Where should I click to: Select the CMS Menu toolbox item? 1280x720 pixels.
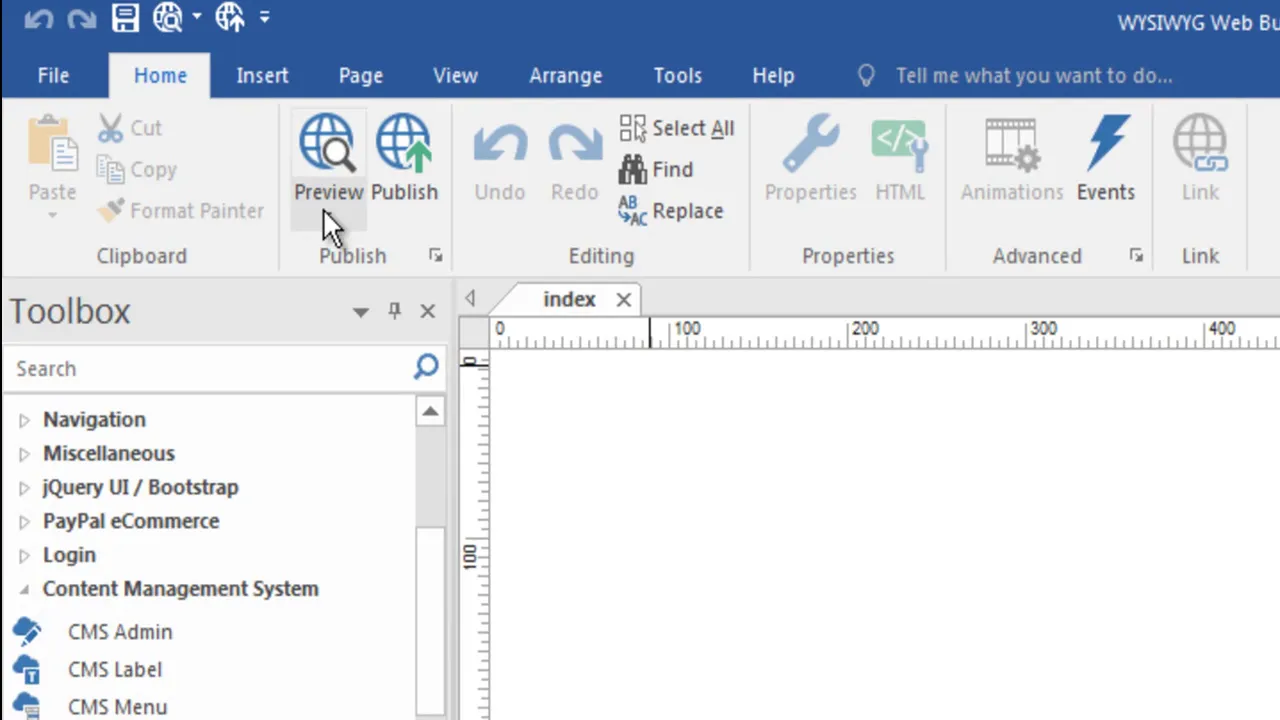coord(89,707)
